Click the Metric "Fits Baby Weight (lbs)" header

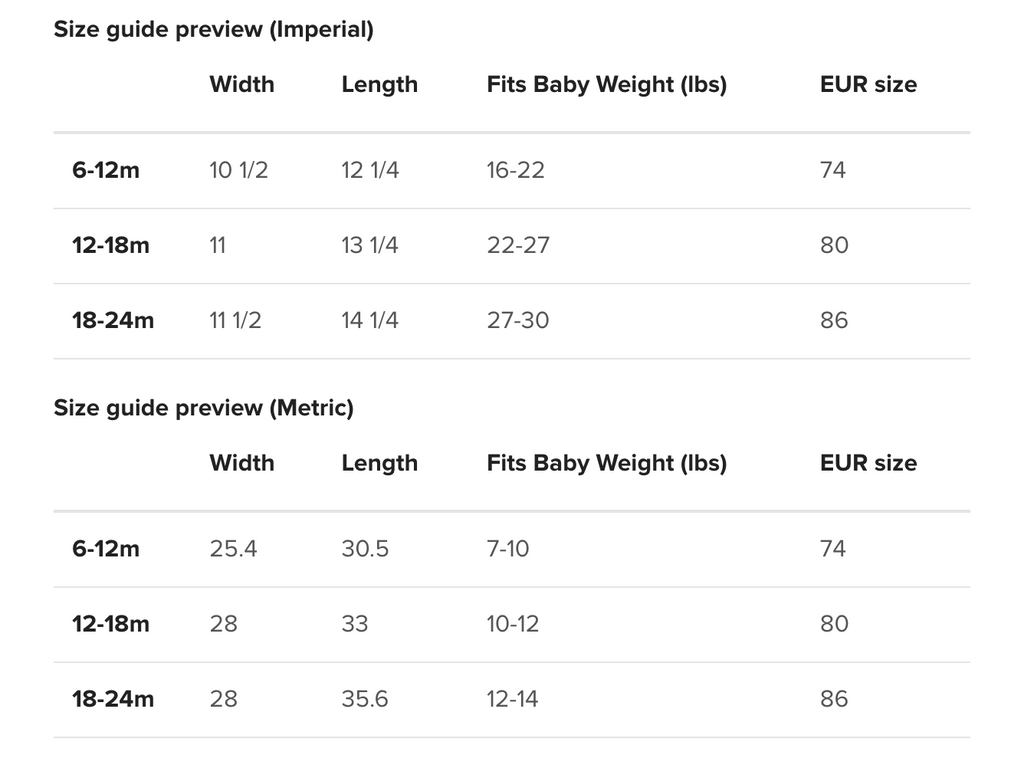coord(606,463)
